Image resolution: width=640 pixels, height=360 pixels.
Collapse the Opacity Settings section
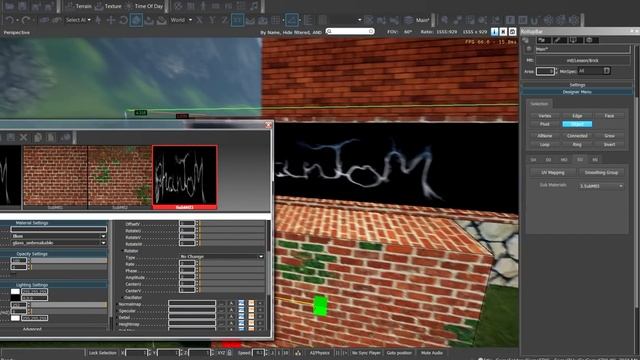[x=53, y=254]
